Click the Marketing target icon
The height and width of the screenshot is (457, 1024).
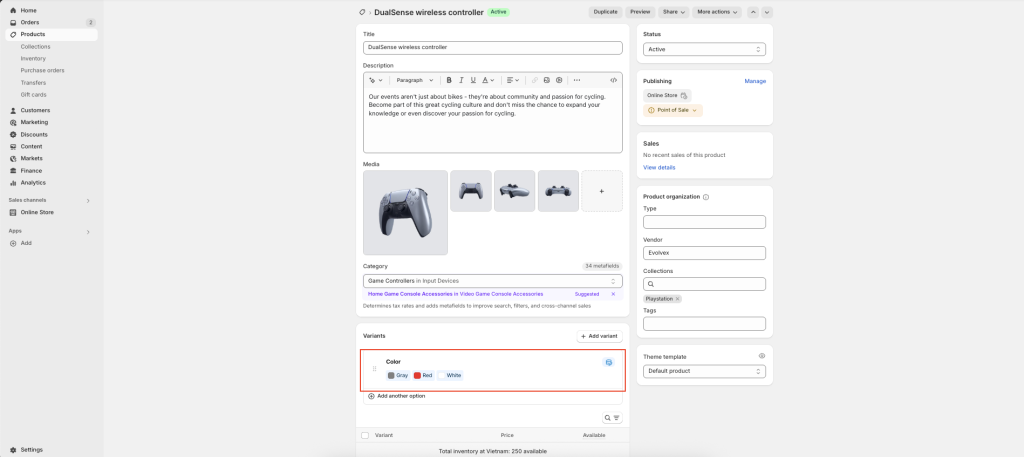[13, 122]
